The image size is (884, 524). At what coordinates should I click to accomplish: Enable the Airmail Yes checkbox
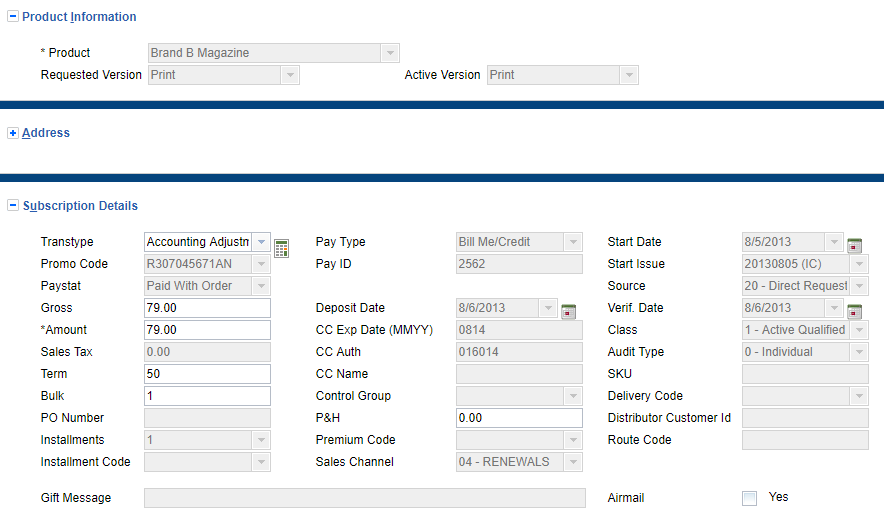pyautogui.click(x=749, y=498)
